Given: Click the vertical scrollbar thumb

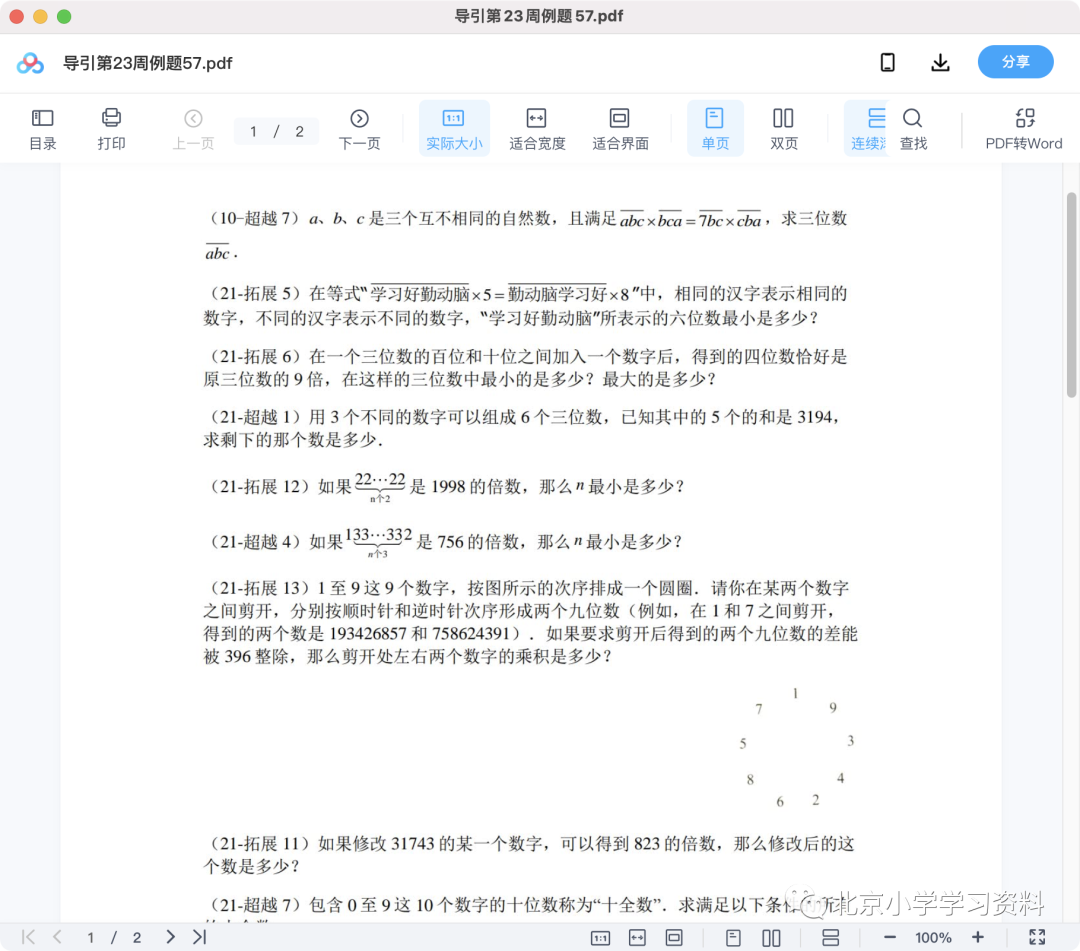Looking at the screenshot, I should [1071, 295].
